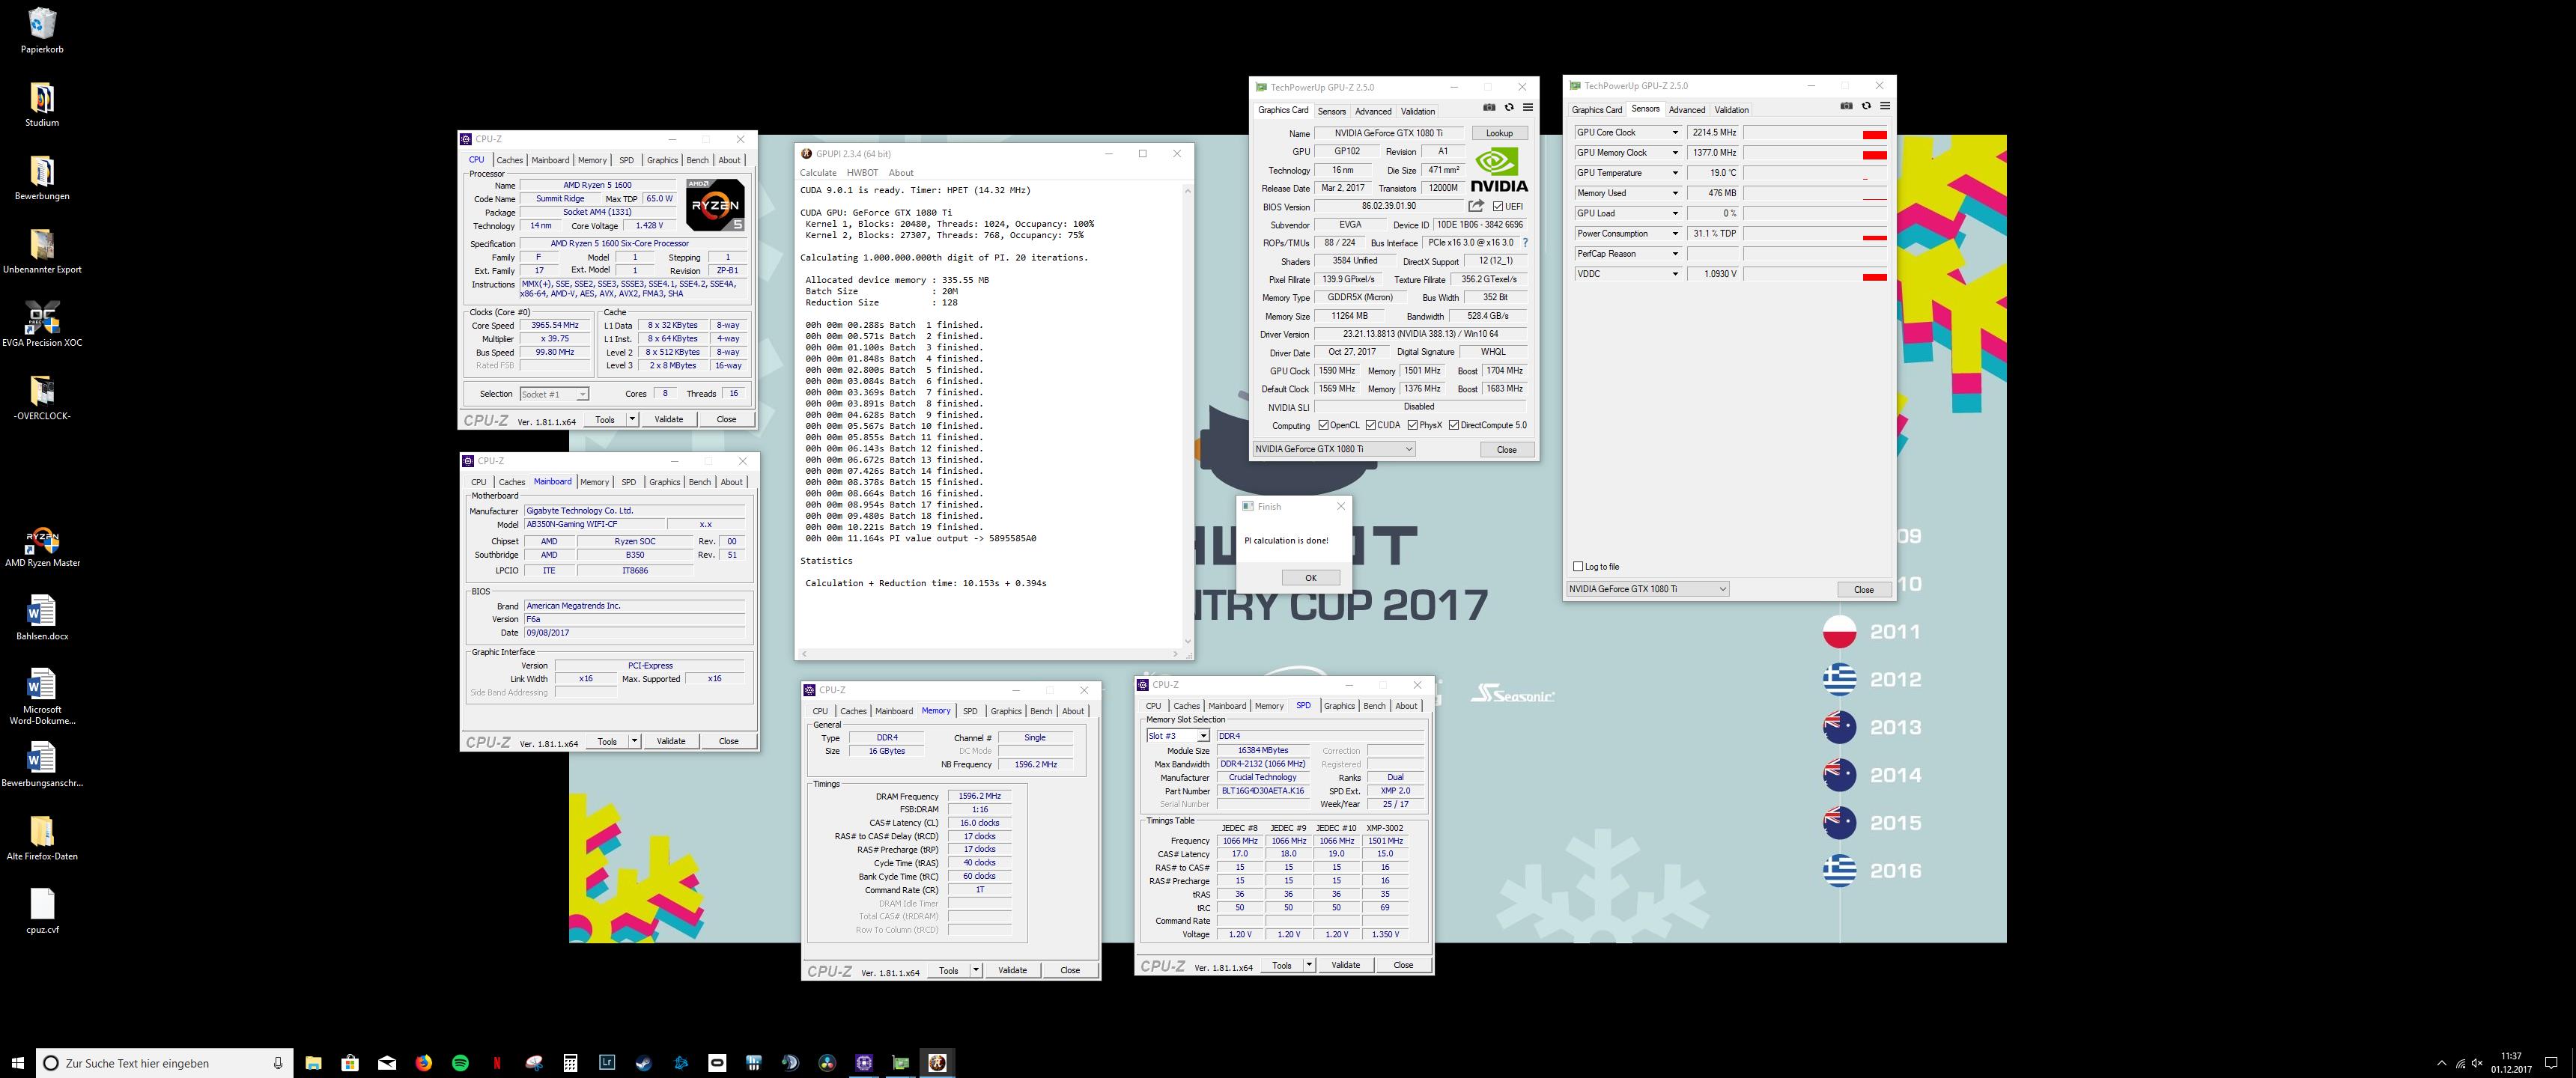Switch to Validation tab in Sensors GPU-Z window

(1731, 110)
